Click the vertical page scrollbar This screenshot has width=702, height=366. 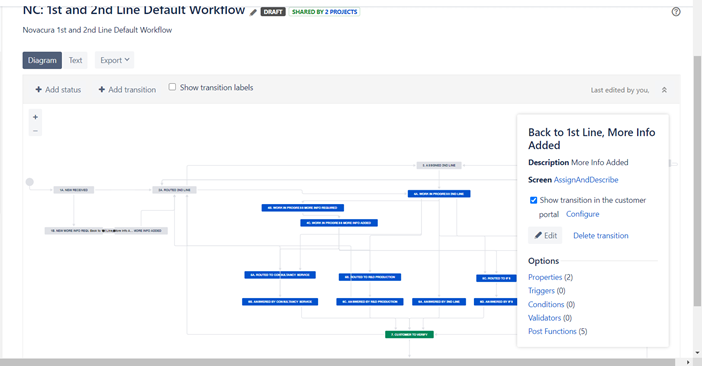(x=698, y=181)
